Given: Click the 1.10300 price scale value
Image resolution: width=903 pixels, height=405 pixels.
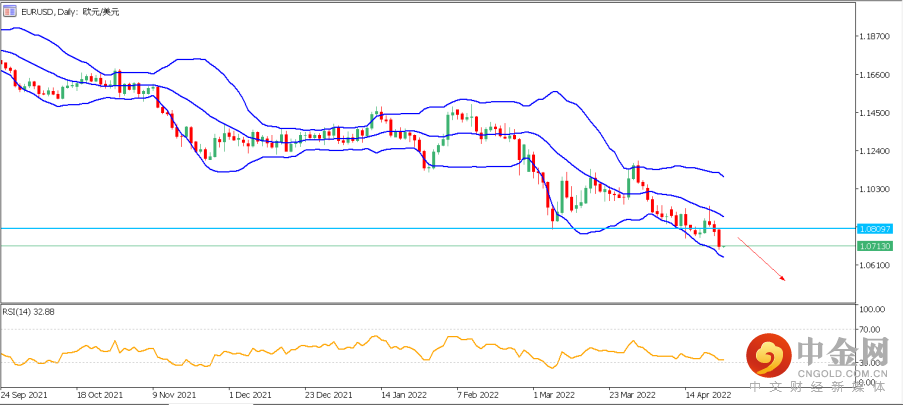Looking at the screenshot, I should click(875, 189).
